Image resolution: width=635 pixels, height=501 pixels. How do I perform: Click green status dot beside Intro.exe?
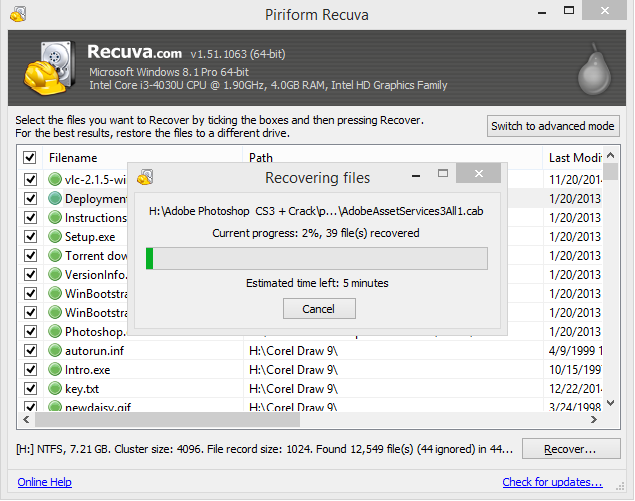click(x=55, y=369)
